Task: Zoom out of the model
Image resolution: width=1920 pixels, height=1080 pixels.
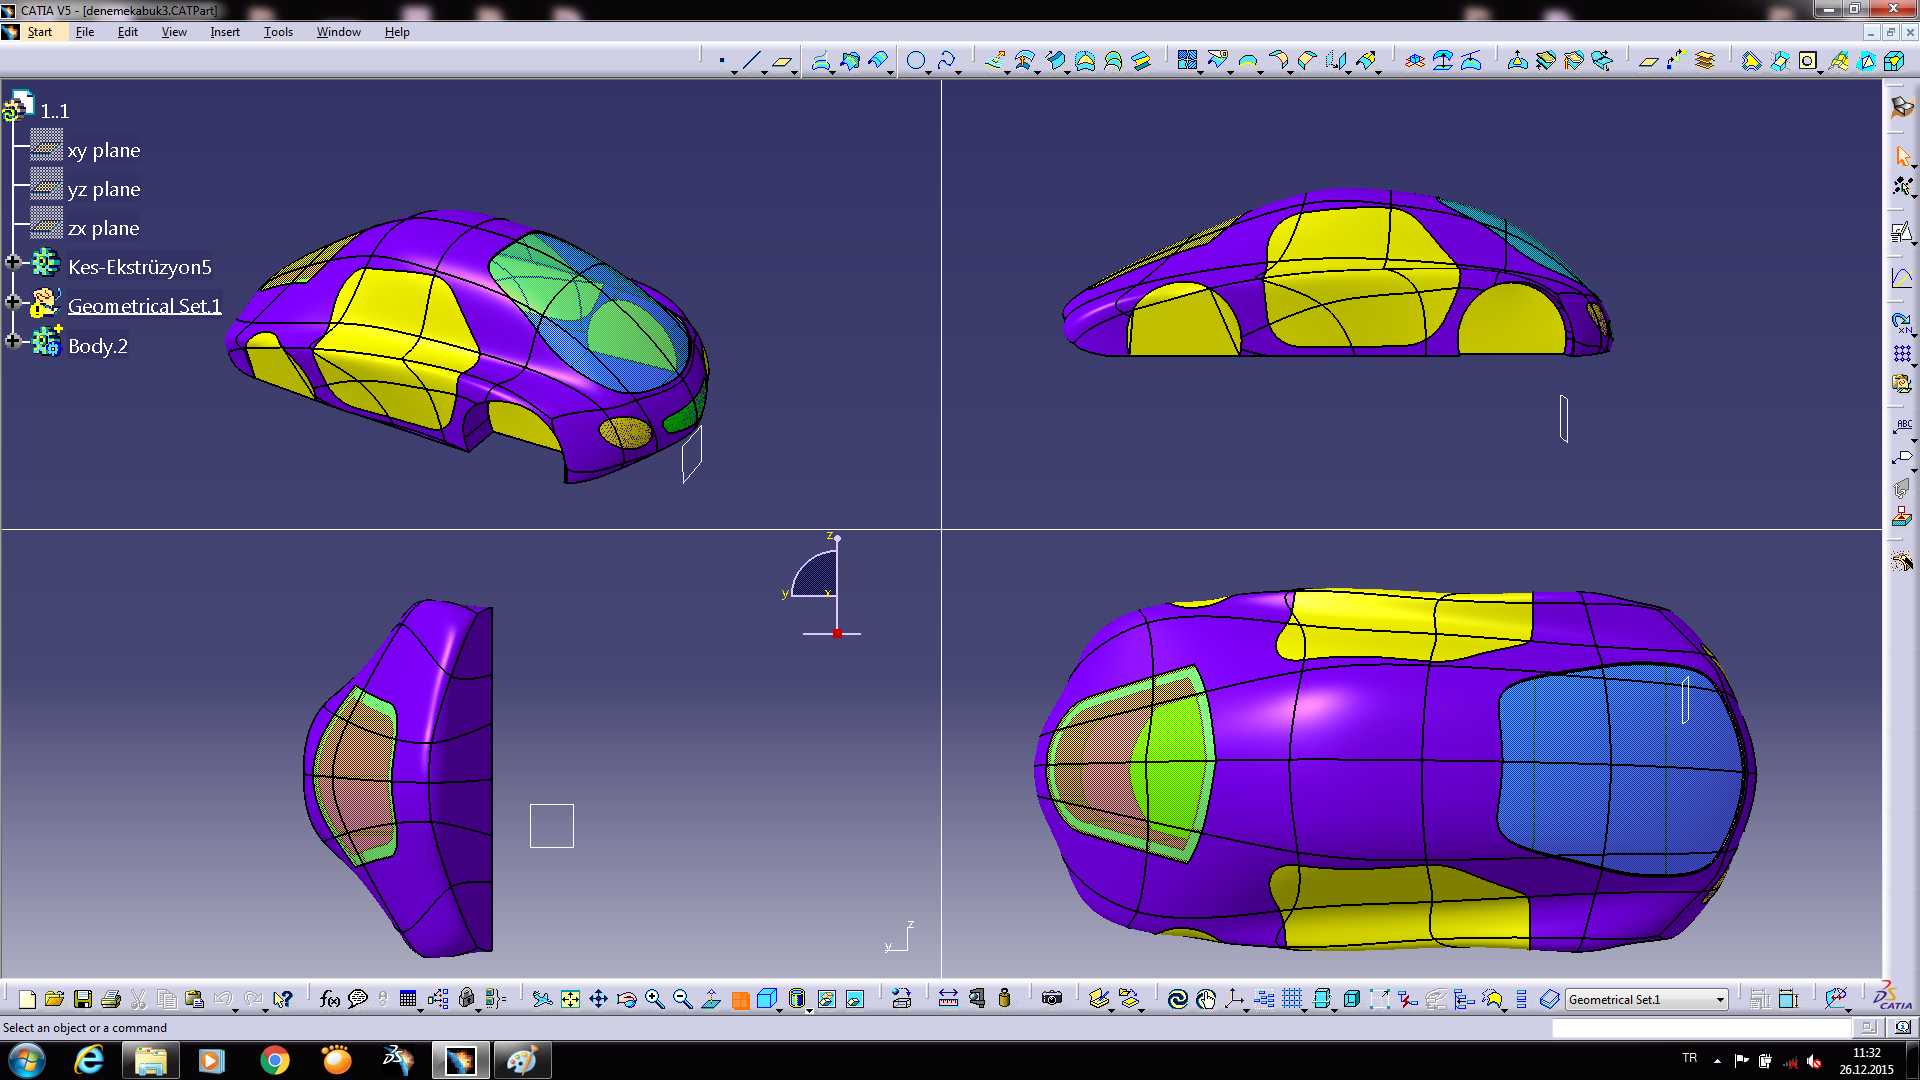Action: (683, 999)
